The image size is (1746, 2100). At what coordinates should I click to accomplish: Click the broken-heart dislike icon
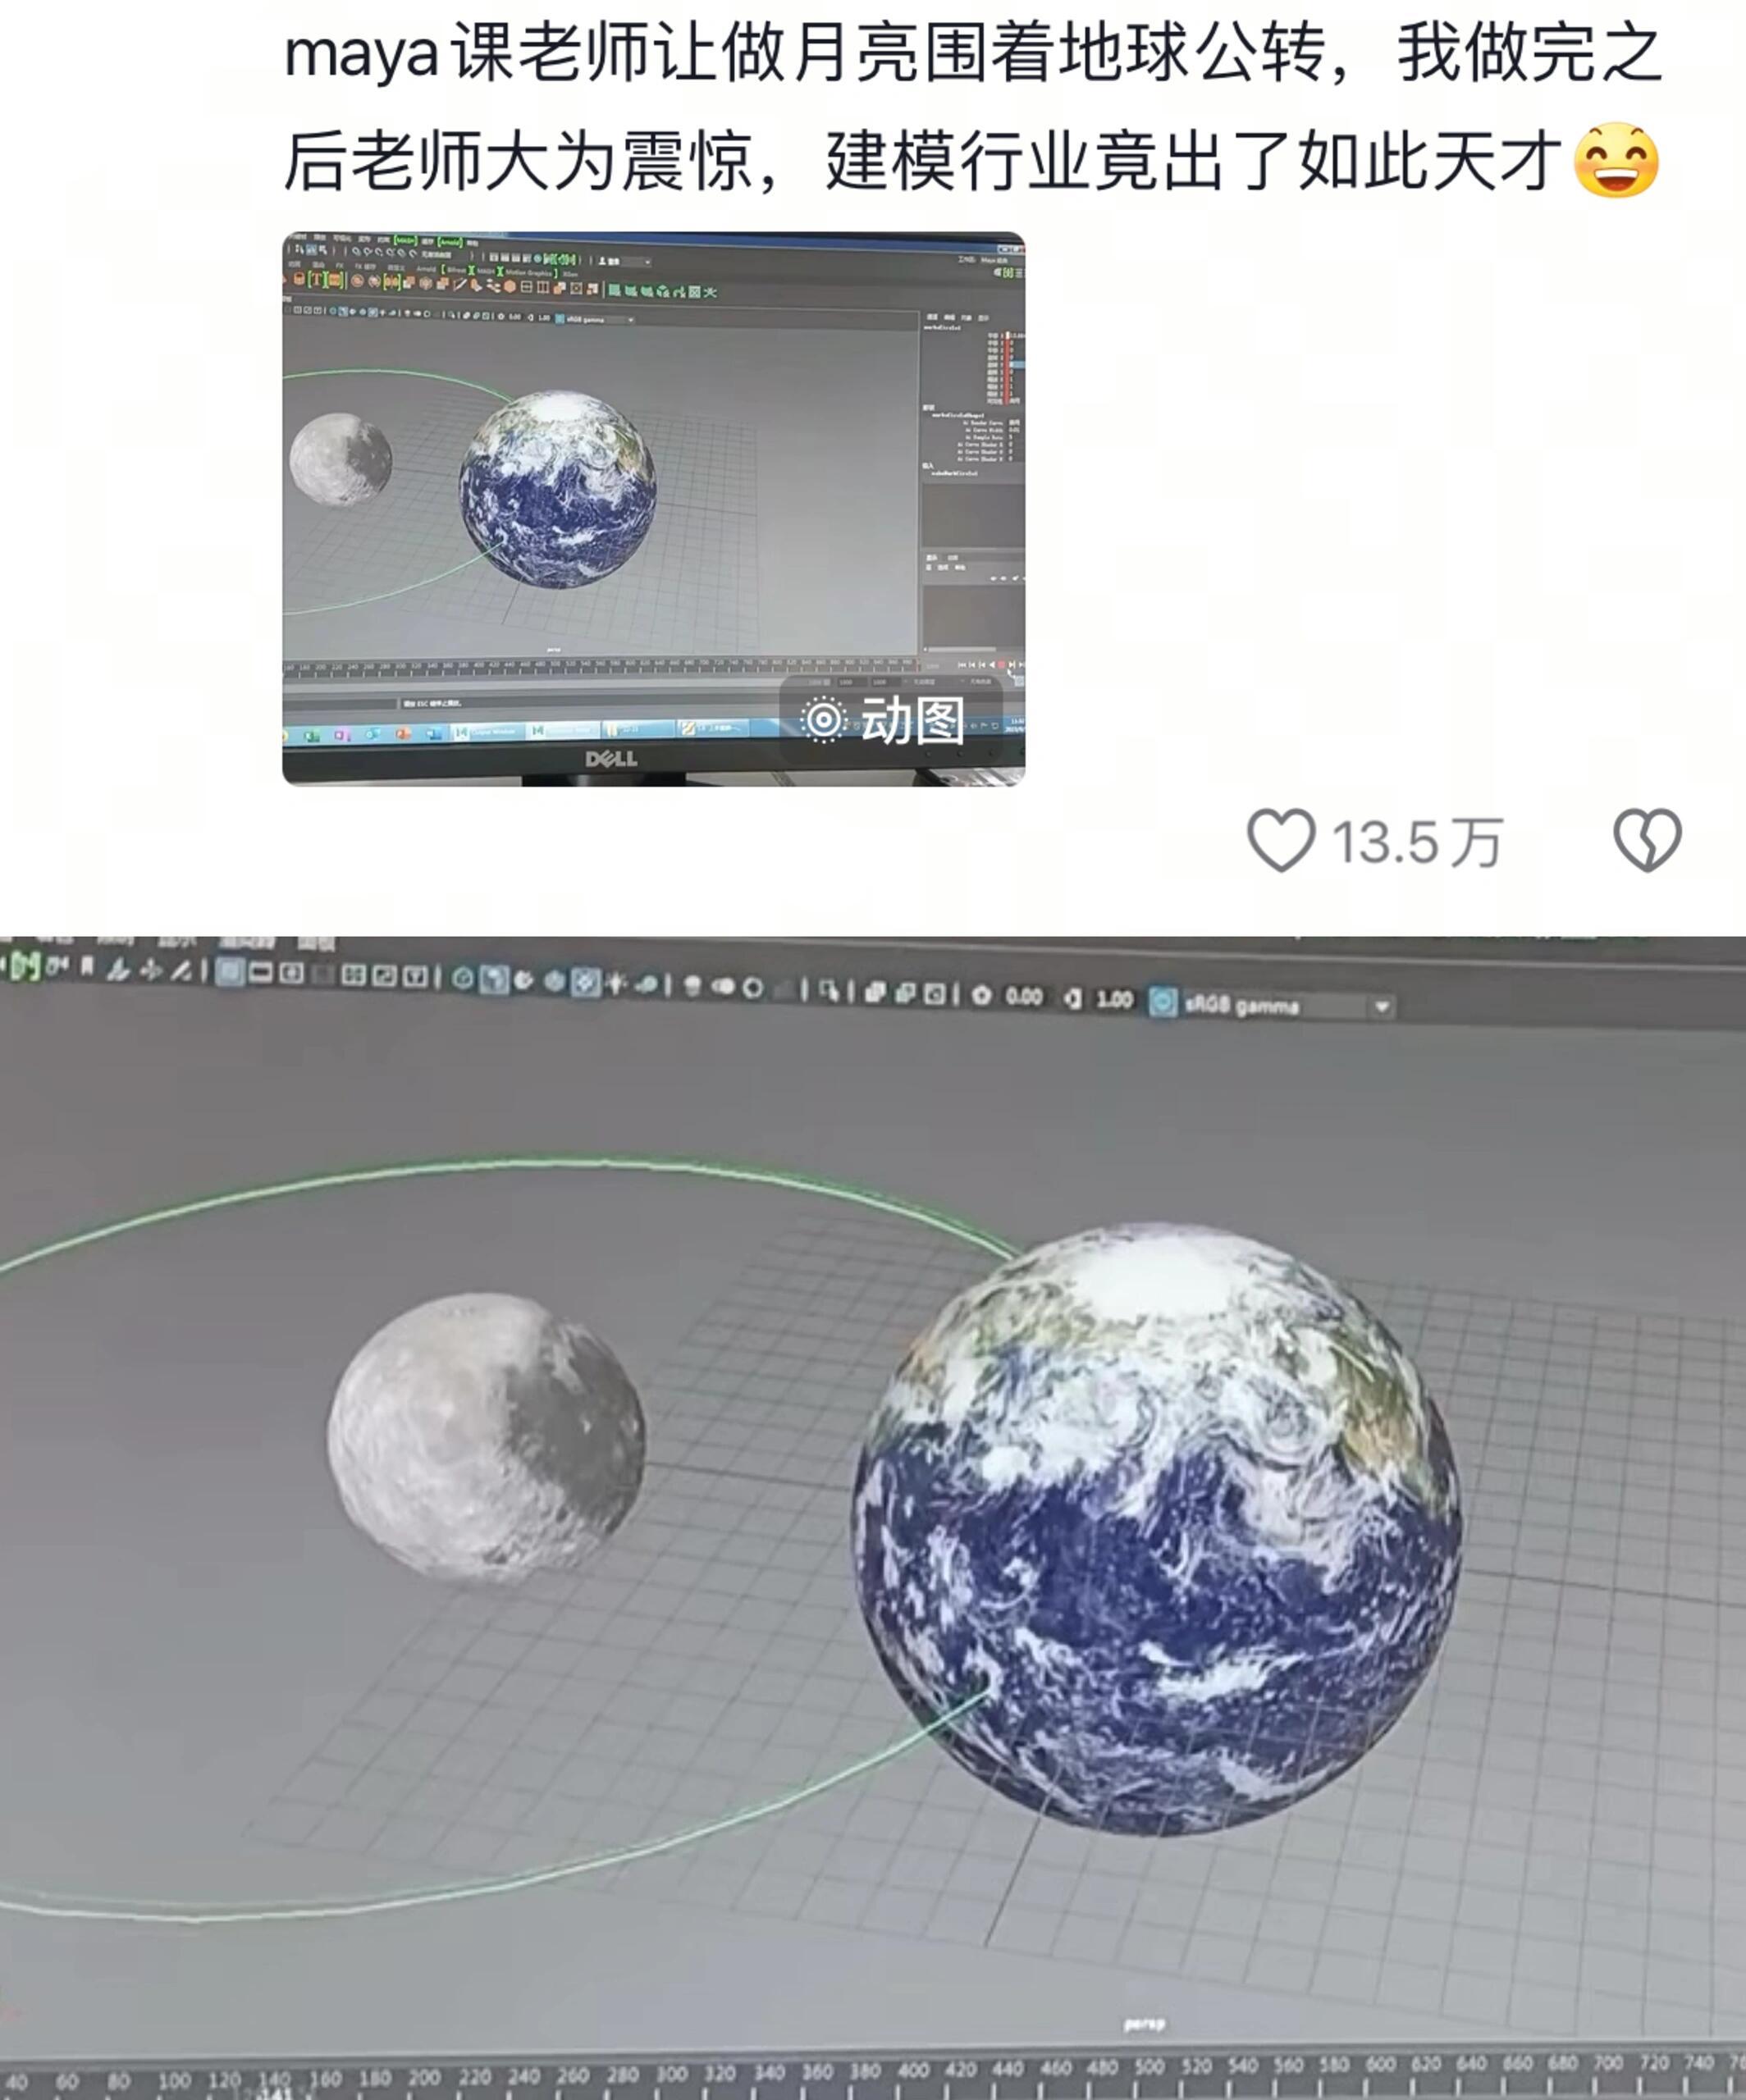pyautogui.click(x=1647, y=840)
